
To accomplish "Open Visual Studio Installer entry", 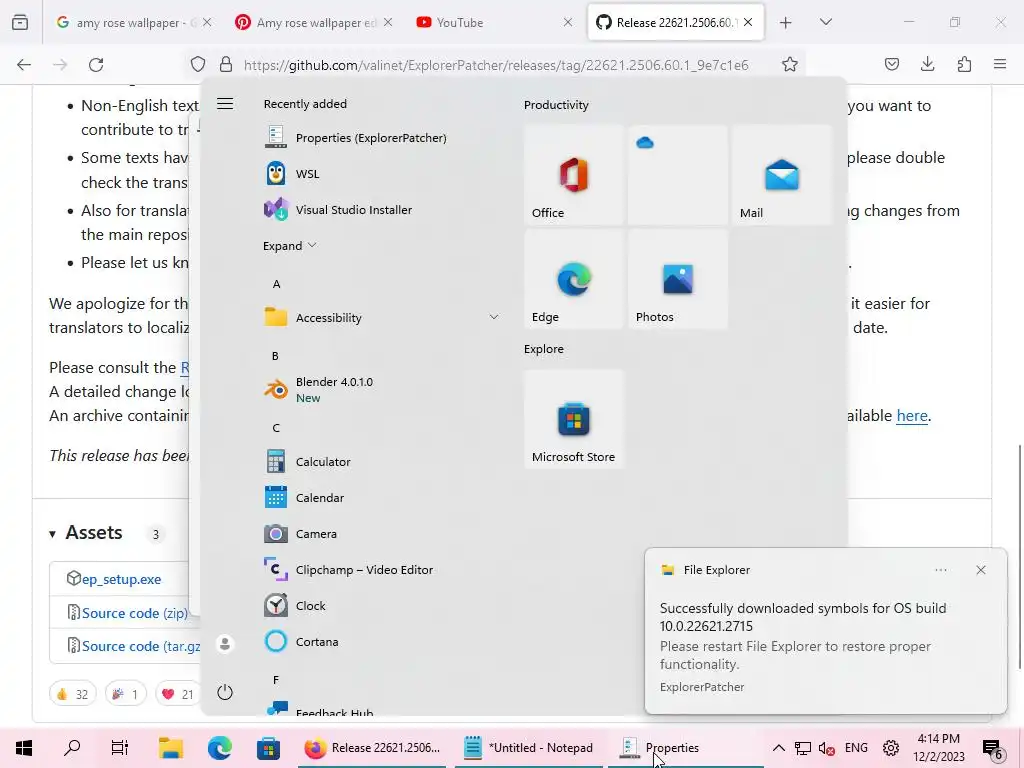I will 338,210.
